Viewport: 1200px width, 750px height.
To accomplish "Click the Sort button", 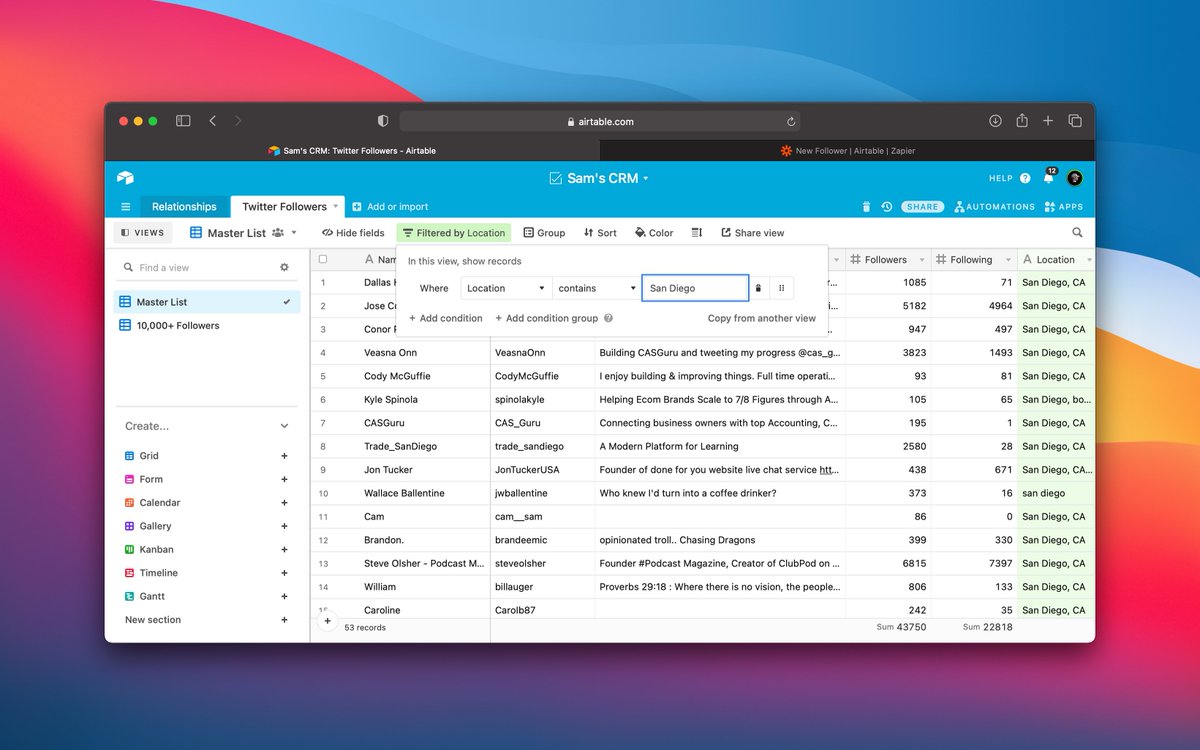I will point(600,233).
